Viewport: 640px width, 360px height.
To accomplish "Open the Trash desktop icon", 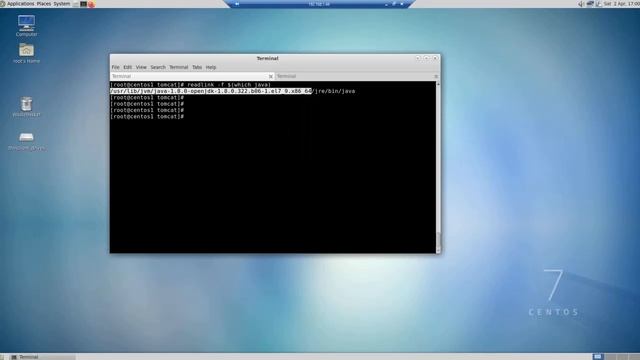I will 27,107.
